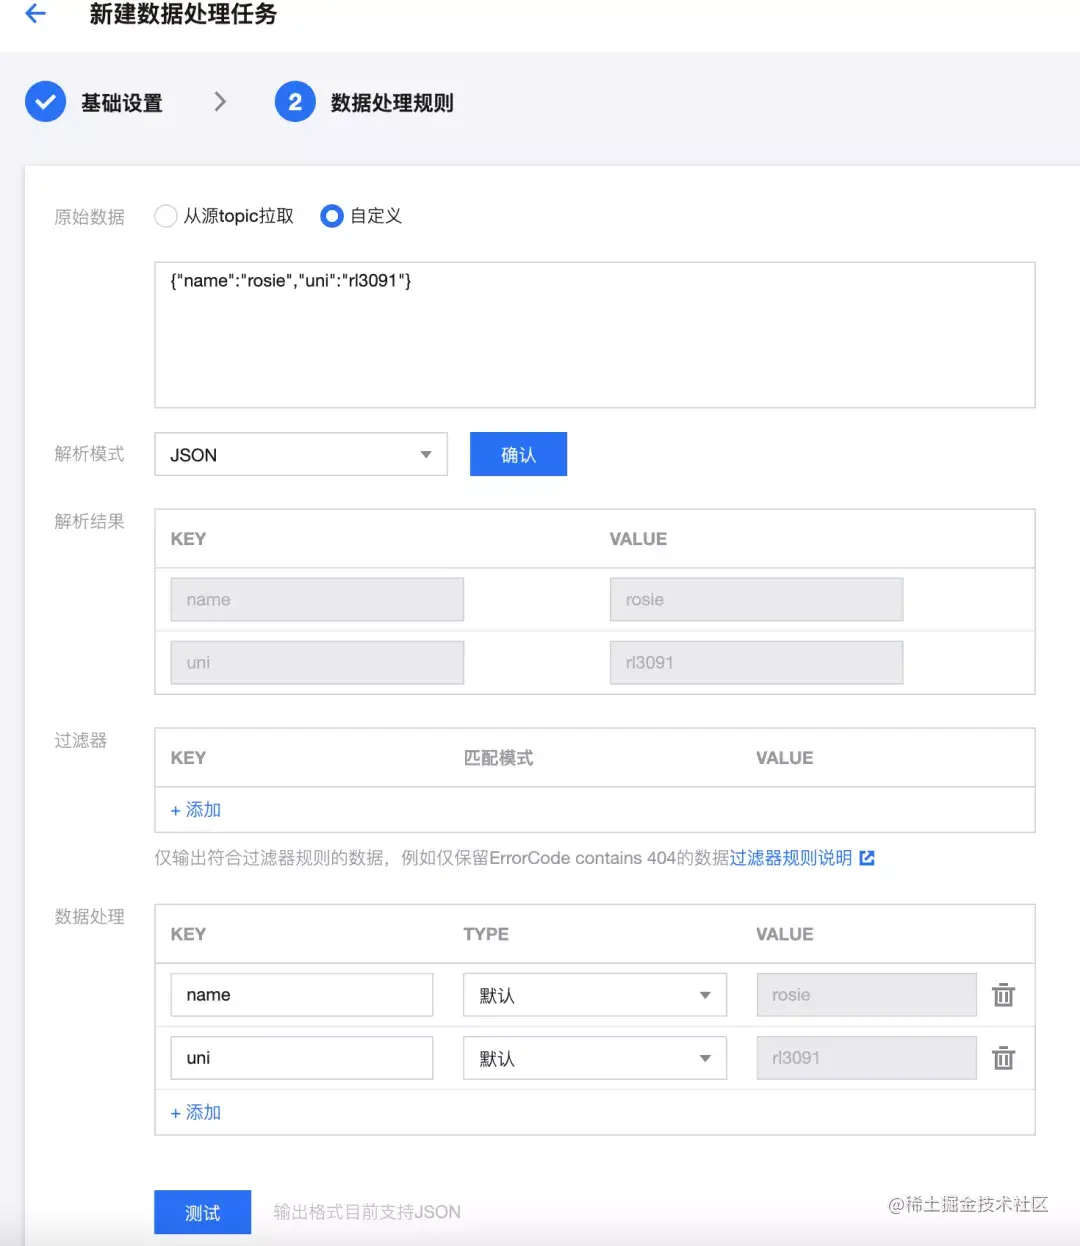The image size is (1080, 1246).
Task: Select the 从源topic拉取 radio option
Action: click(166, 216)
